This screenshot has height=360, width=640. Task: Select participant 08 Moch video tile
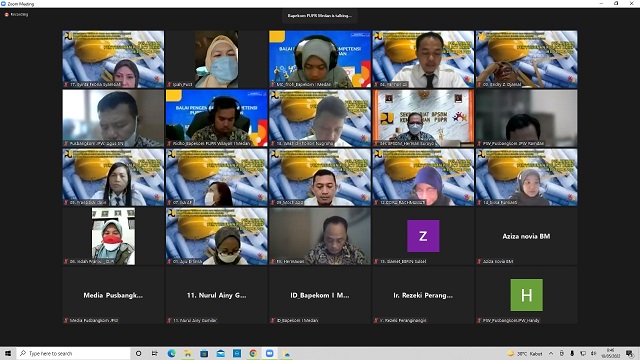pos(320,177)
